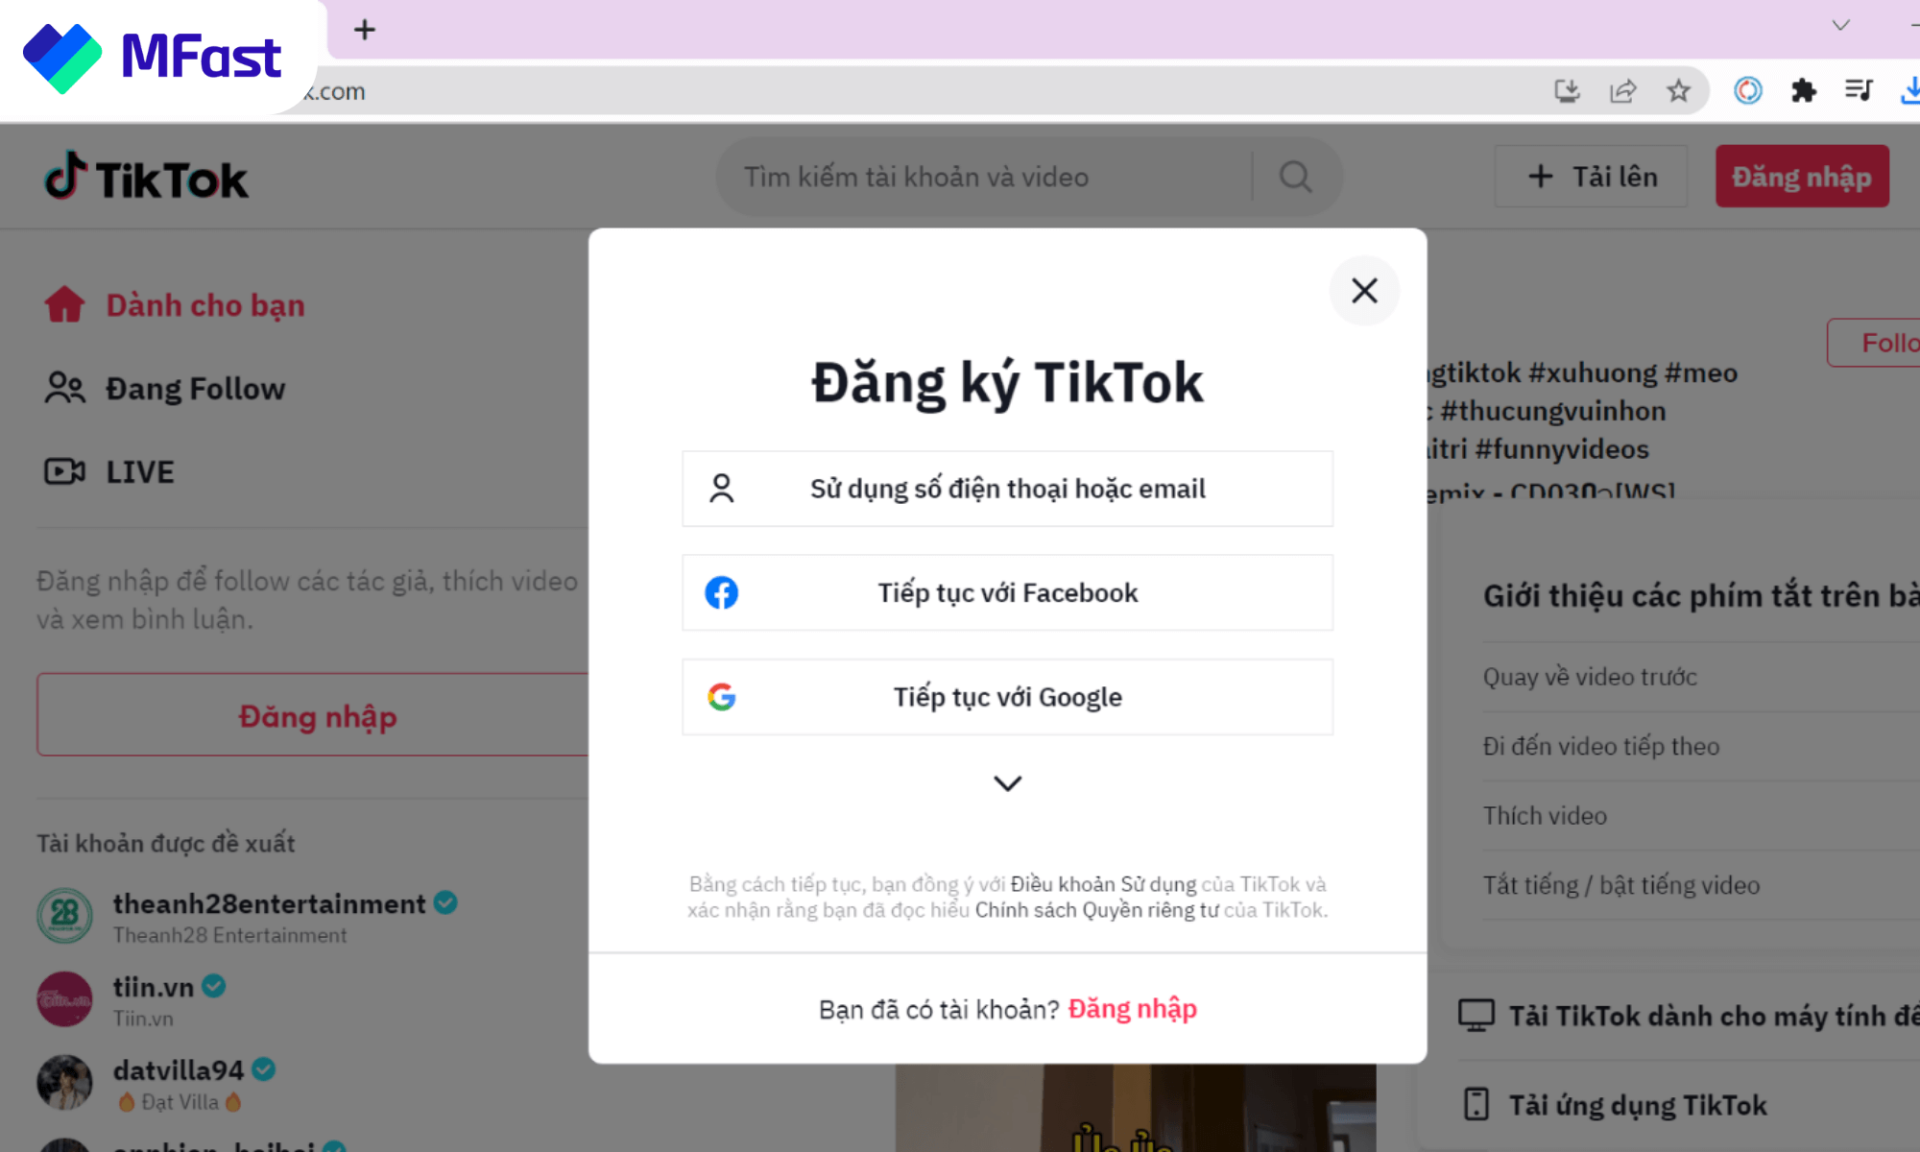The image size is (1920, 1152).
Task: Click #meo hashtag
Action: tap(1701, 373)
